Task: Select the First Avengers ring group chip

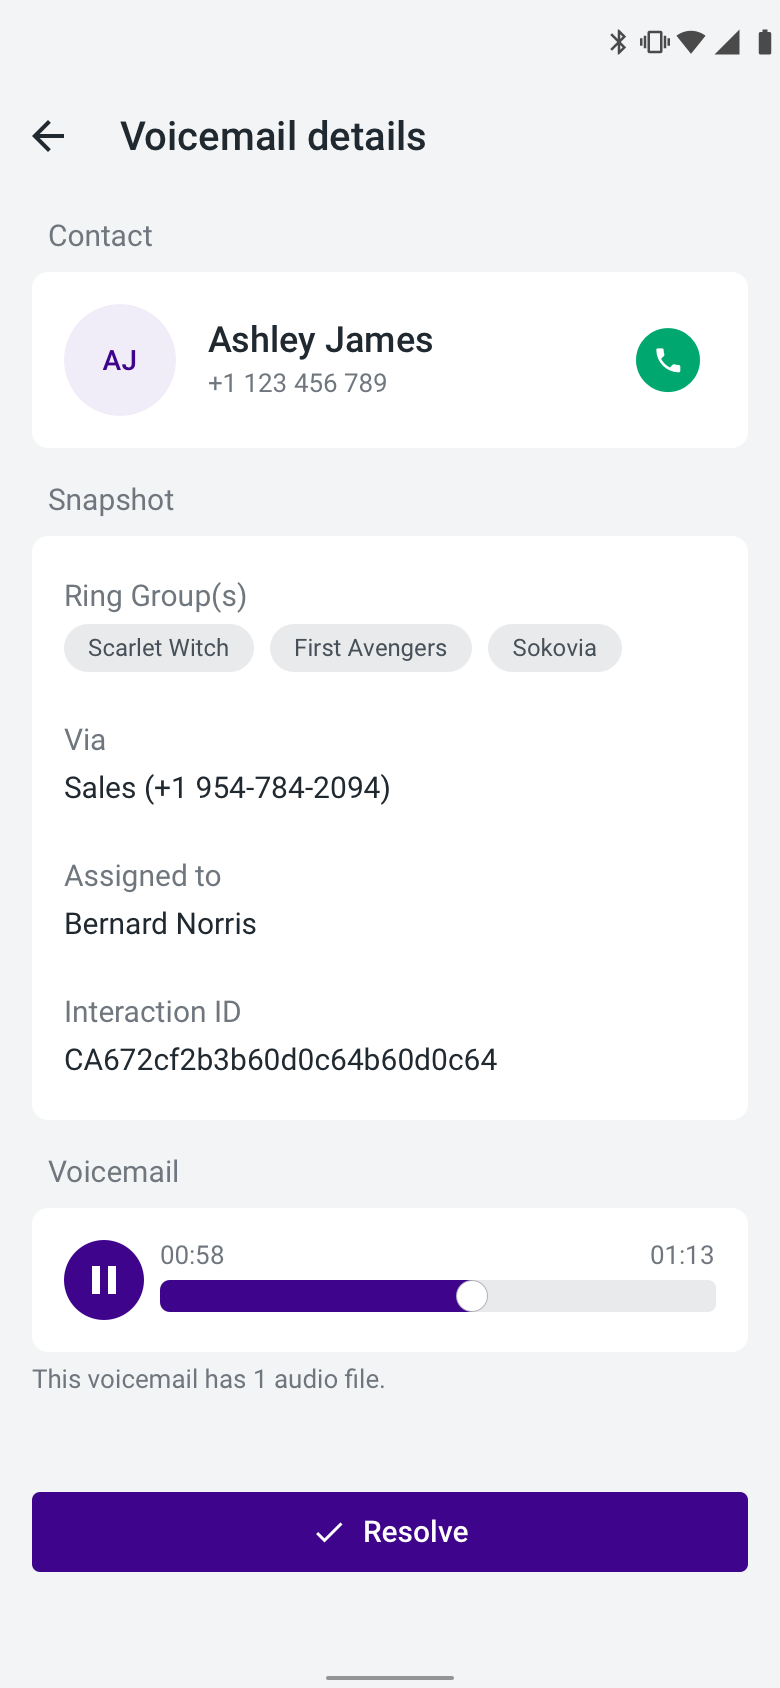Action: [371, 648]
